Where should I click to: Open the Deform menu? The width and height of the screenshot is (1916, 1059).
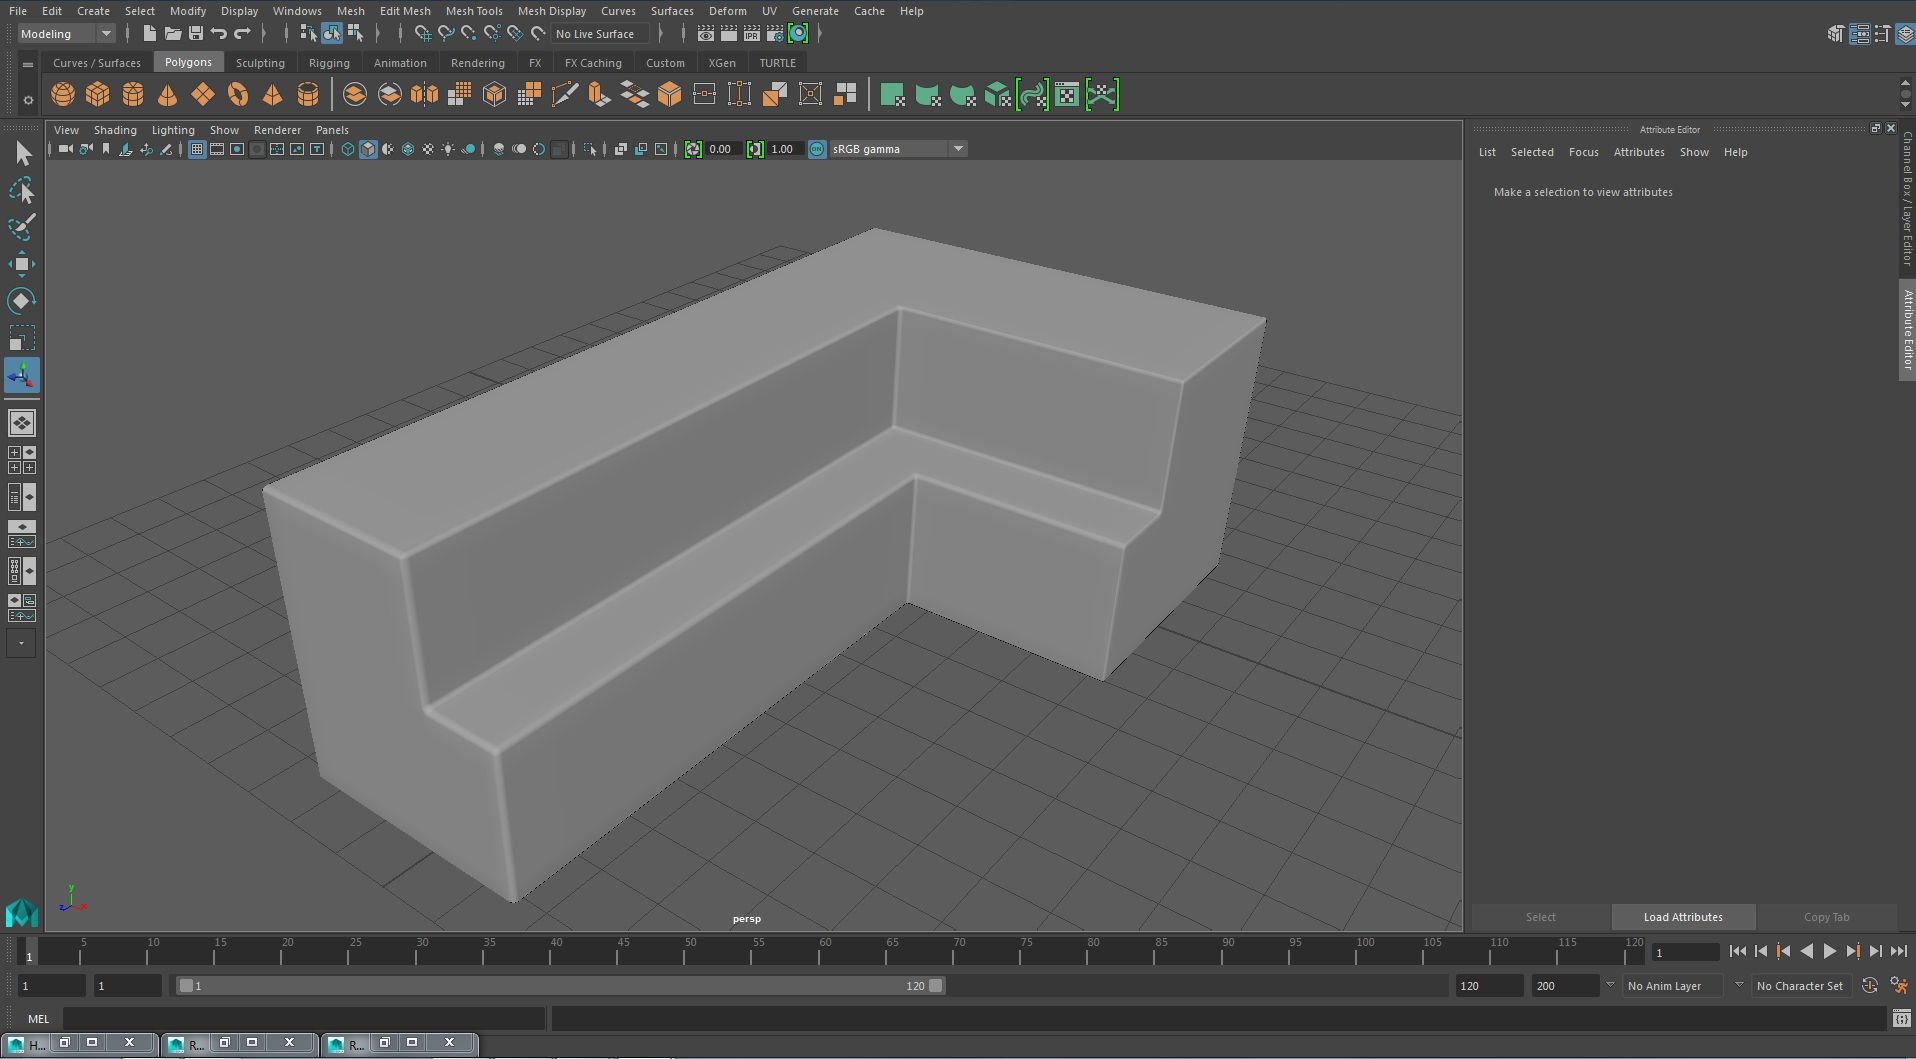[x=727, y=11]
